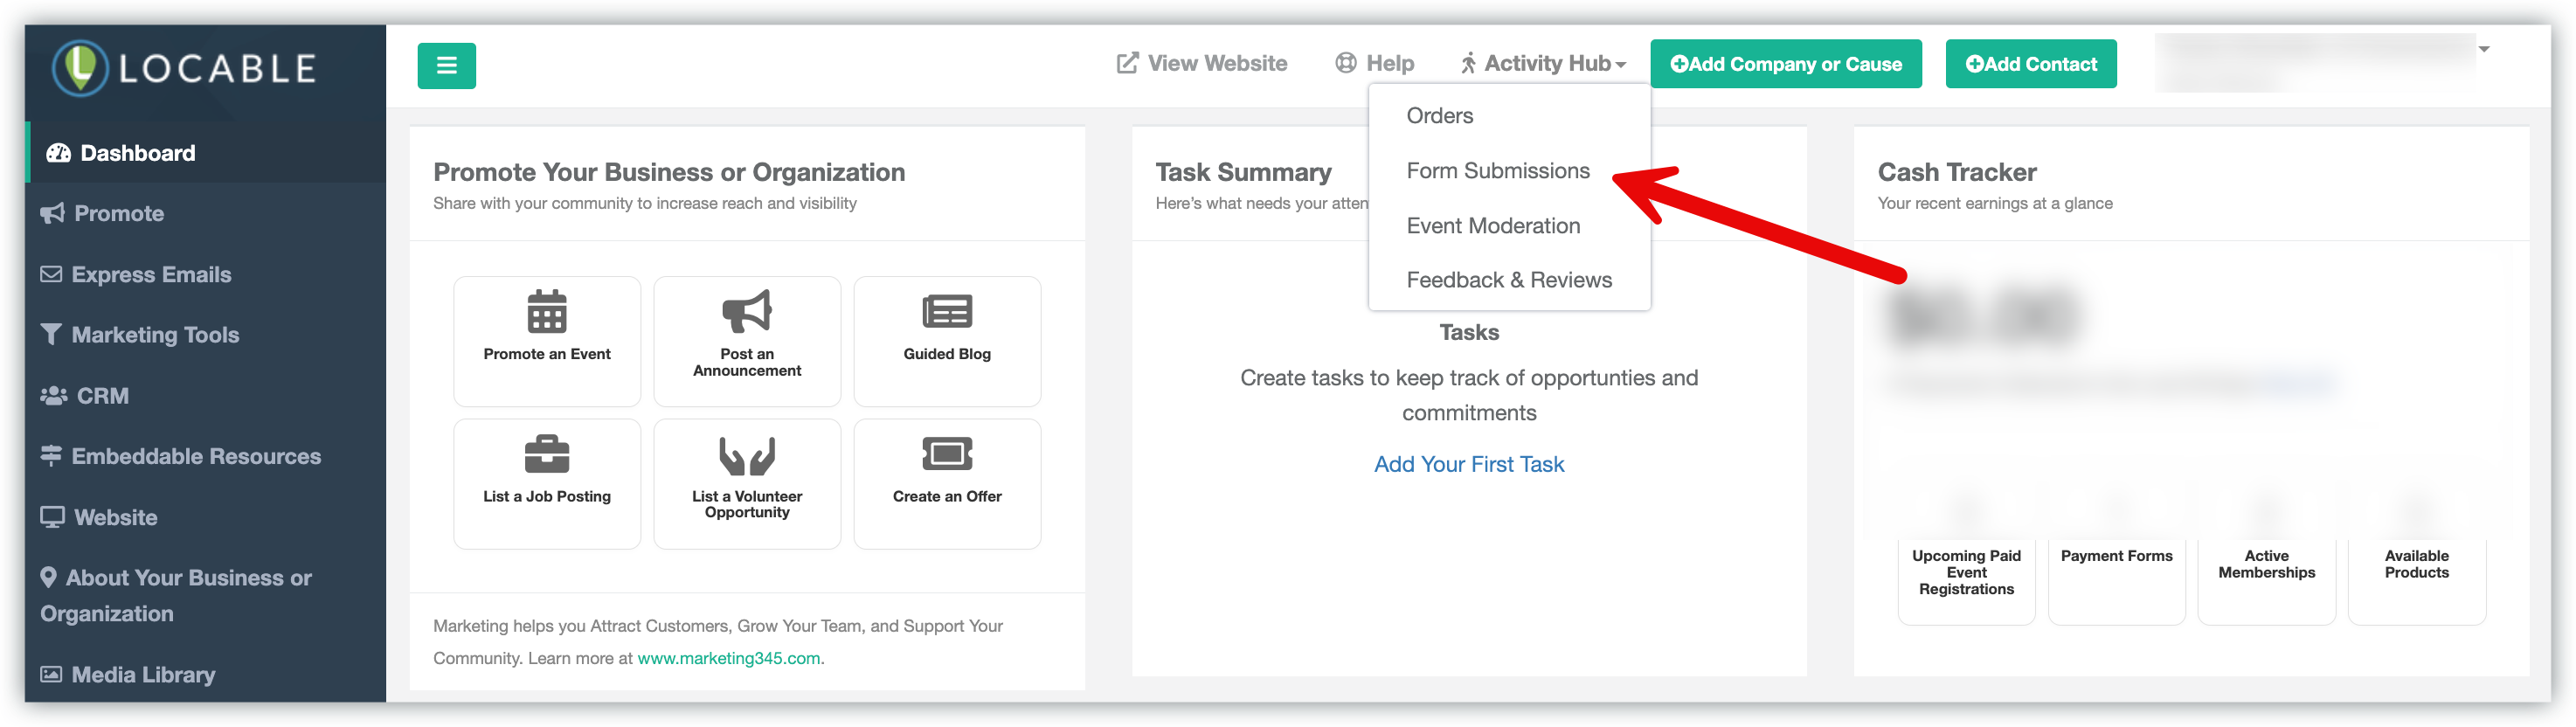Viewport: 2576px width, 727px height.
Task: Expand the Activity Hub dropdown
Action: [1543, 64]
